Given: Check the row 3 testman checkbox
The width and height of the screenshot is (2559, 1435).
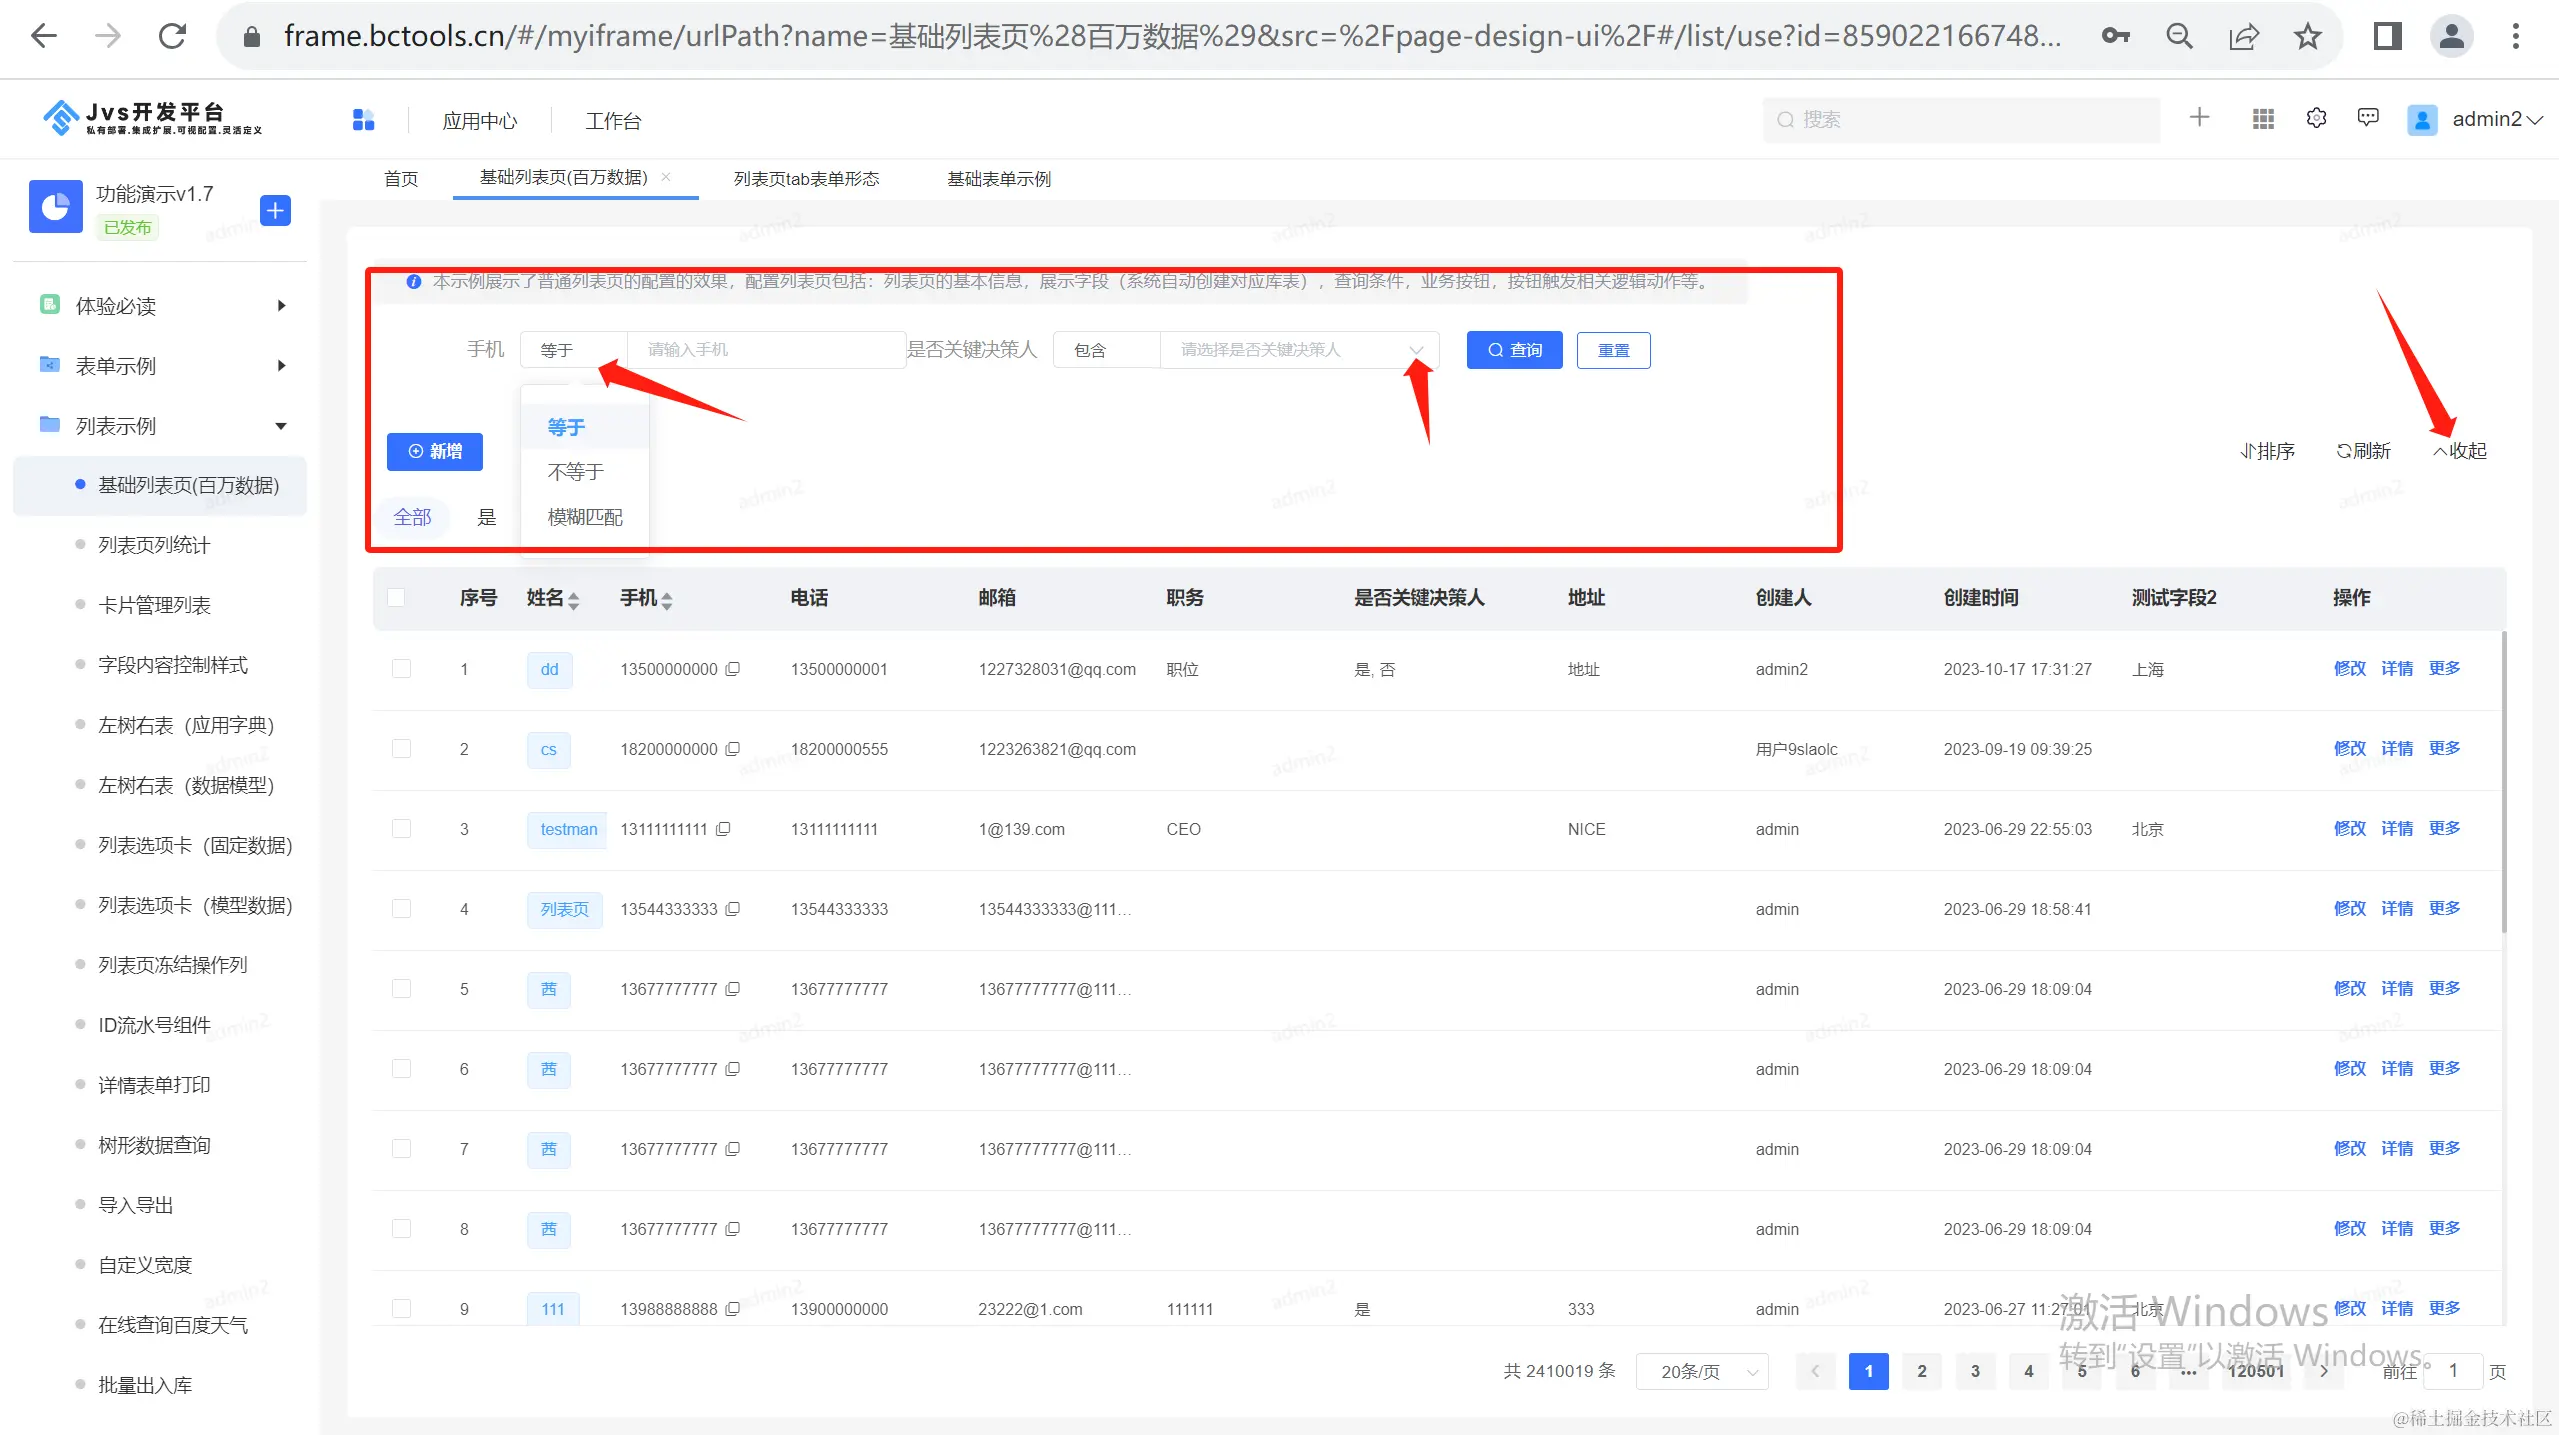Looking at the screenshot, I should click(x=401, y=829).
